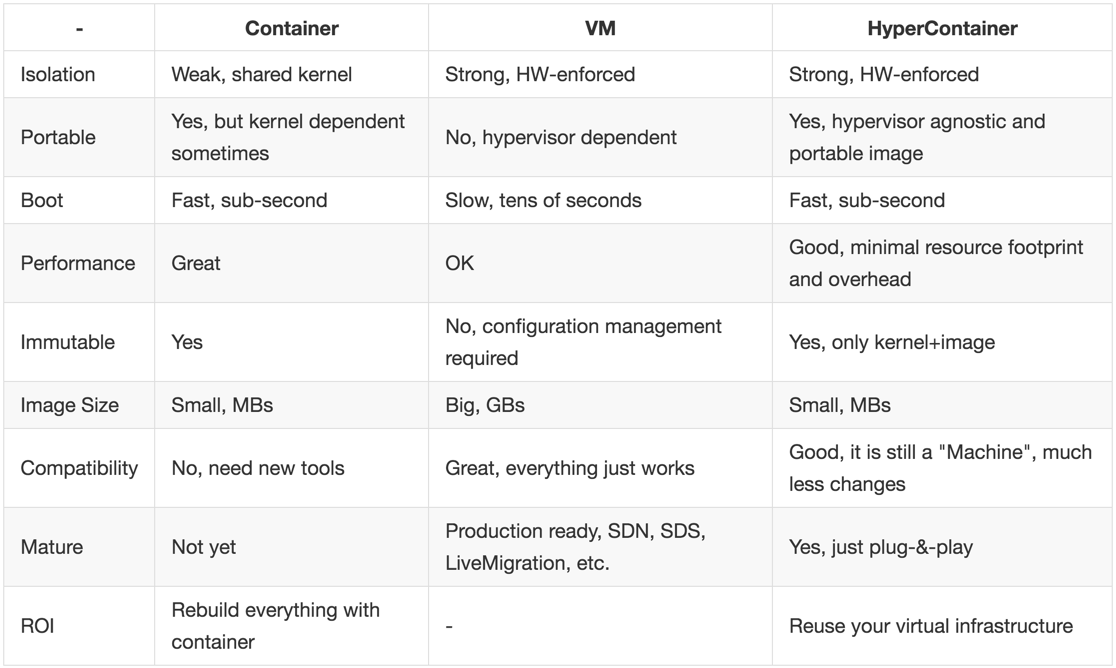
Task: Click the 'Slow, tens of seconds' cell
Action: tap(543, 201)
